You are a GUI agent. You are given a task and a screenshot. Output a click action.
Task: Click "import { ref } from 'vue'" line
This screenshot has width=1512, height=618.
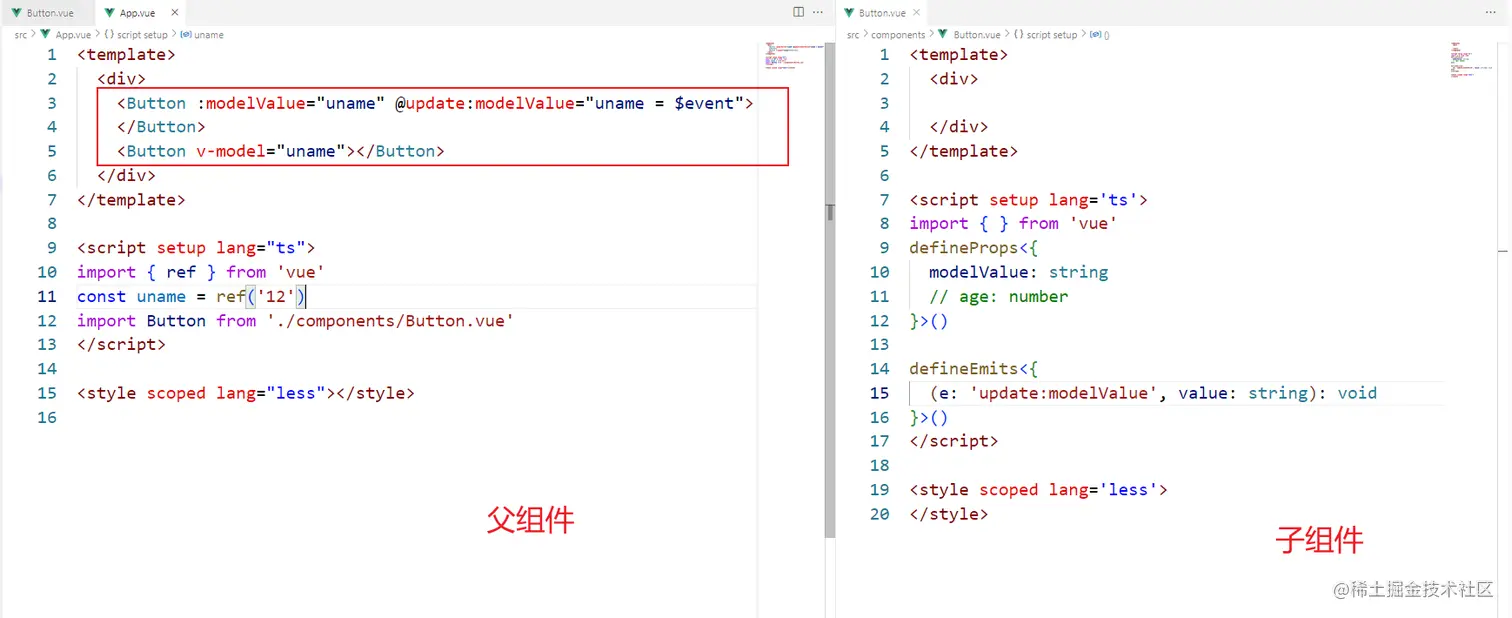(201, 272)
